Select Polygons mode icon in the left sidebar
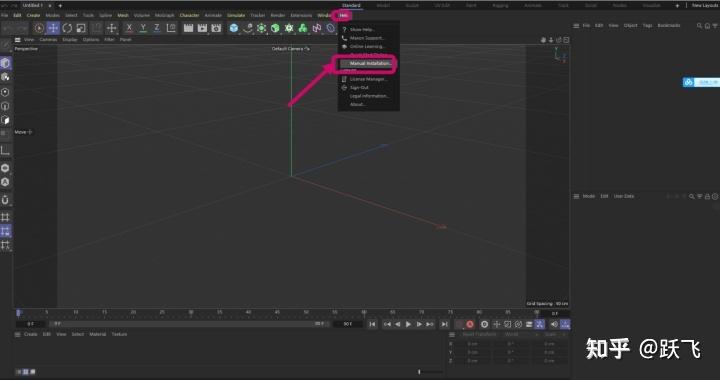 coord(6,120)
